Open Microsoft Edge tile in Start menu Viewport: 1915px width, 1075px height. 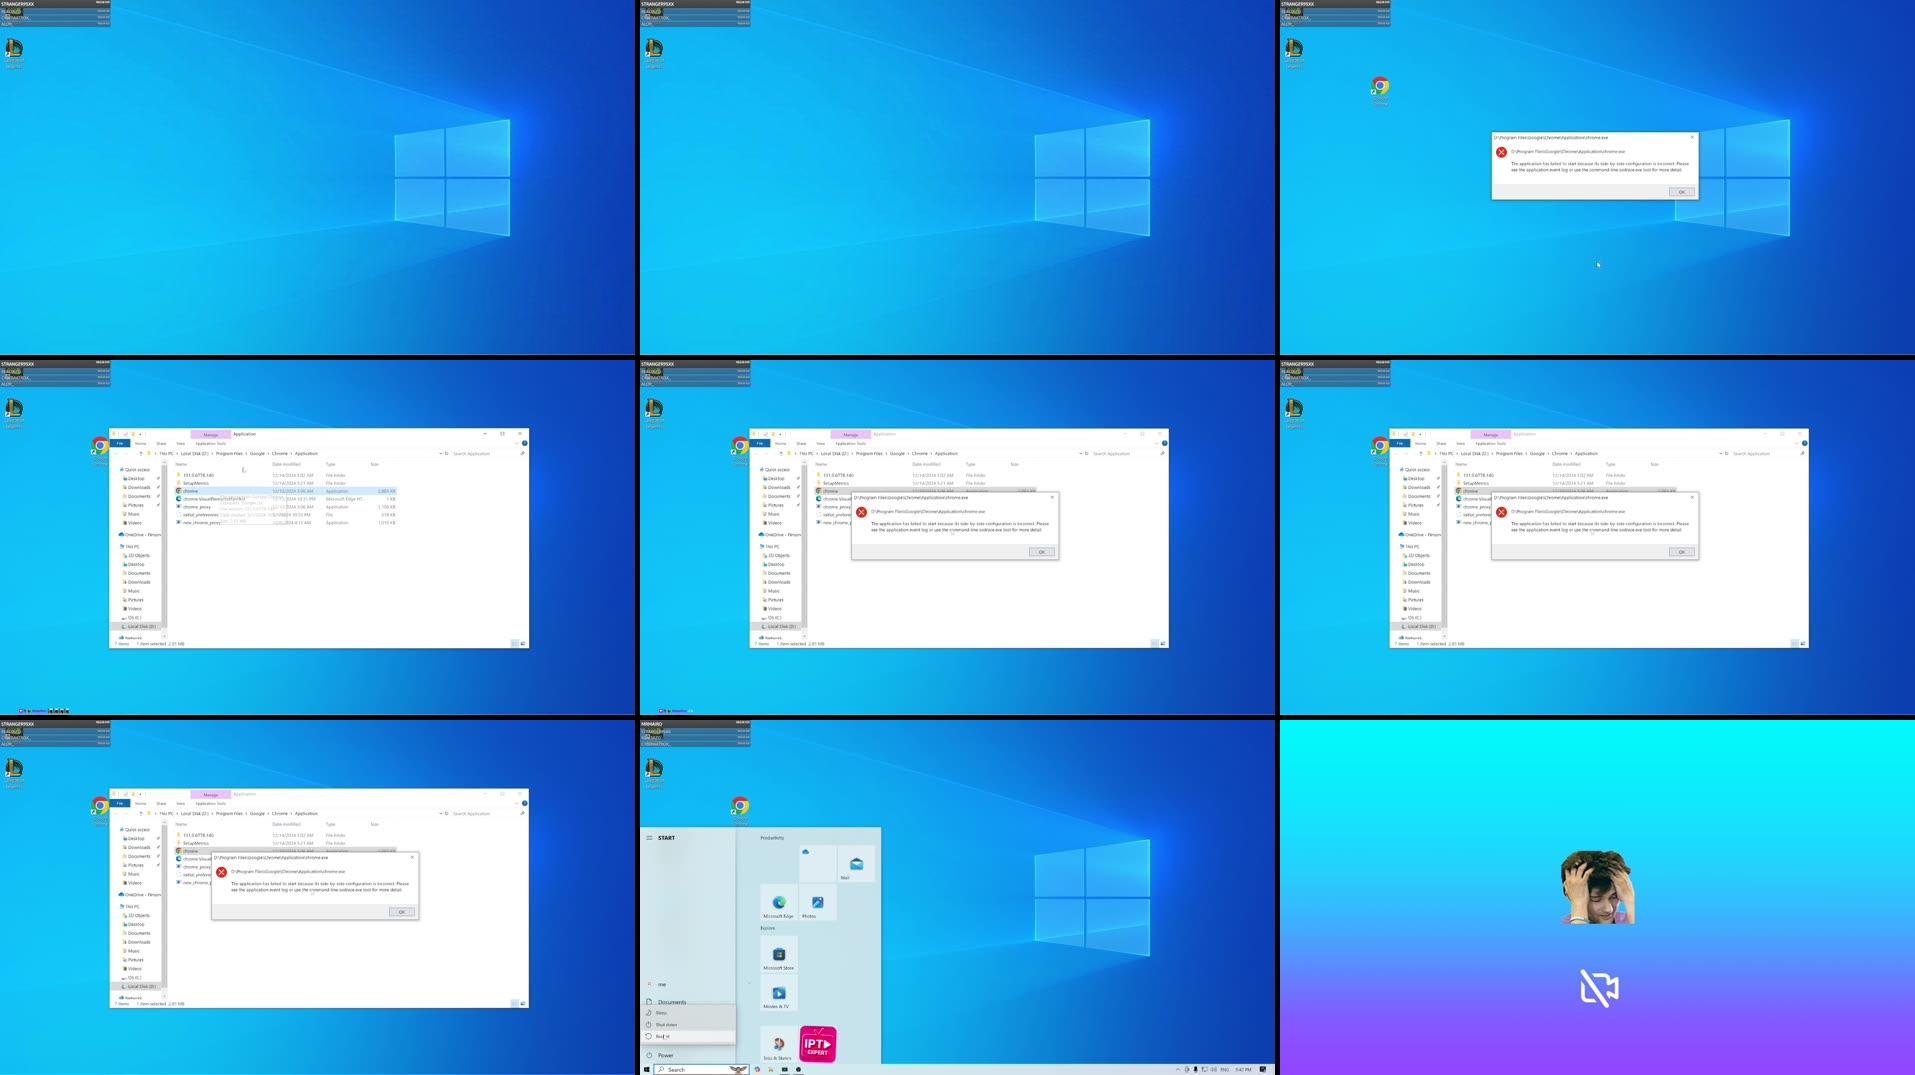click(x=778, y=904)
